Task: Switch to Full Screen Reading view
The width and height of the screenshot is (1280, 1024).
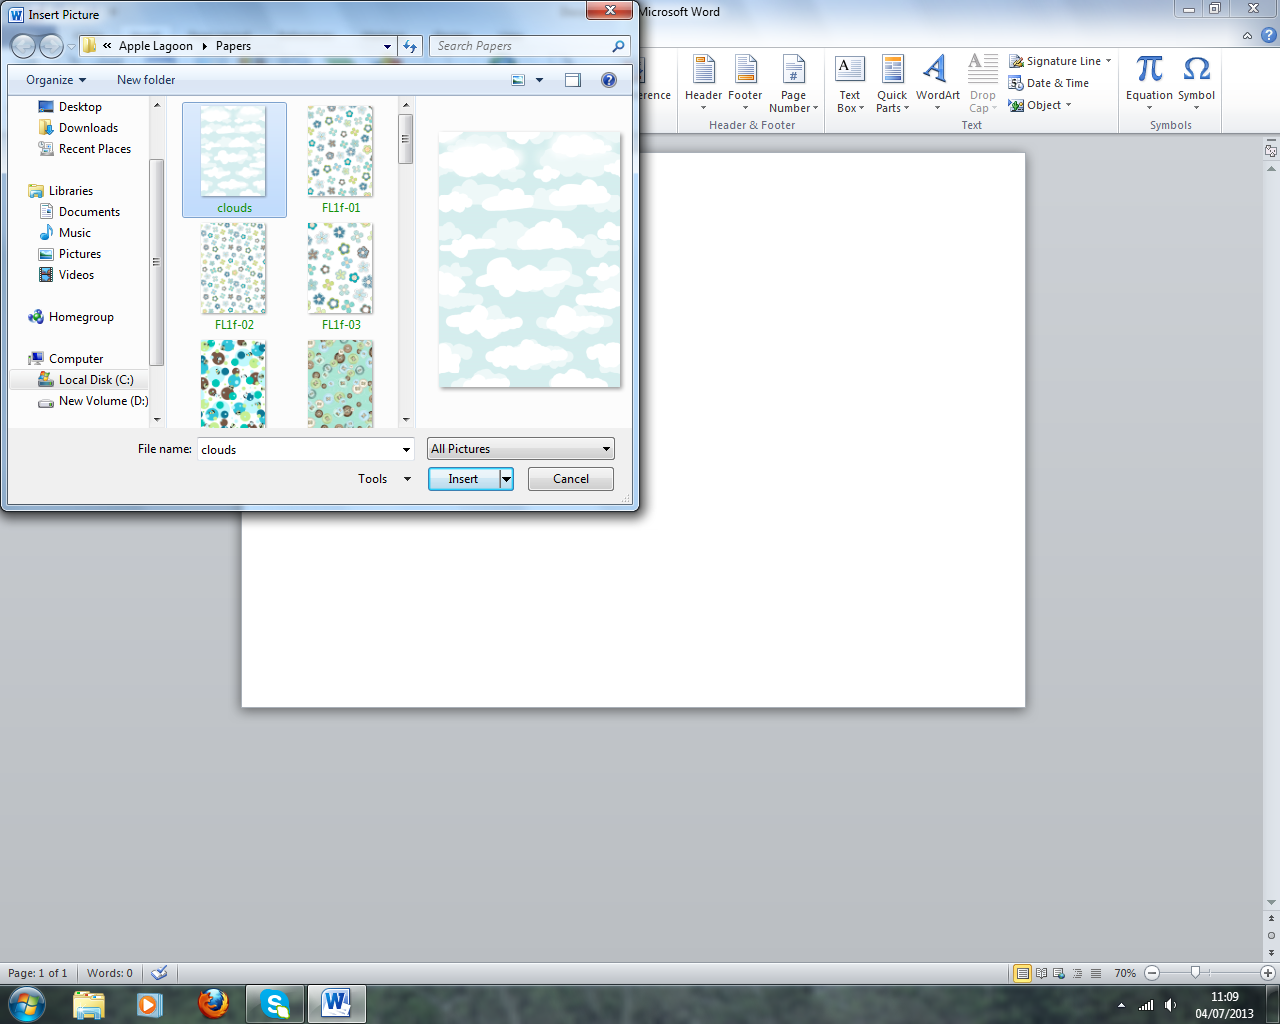Action: coord(1040,972)
